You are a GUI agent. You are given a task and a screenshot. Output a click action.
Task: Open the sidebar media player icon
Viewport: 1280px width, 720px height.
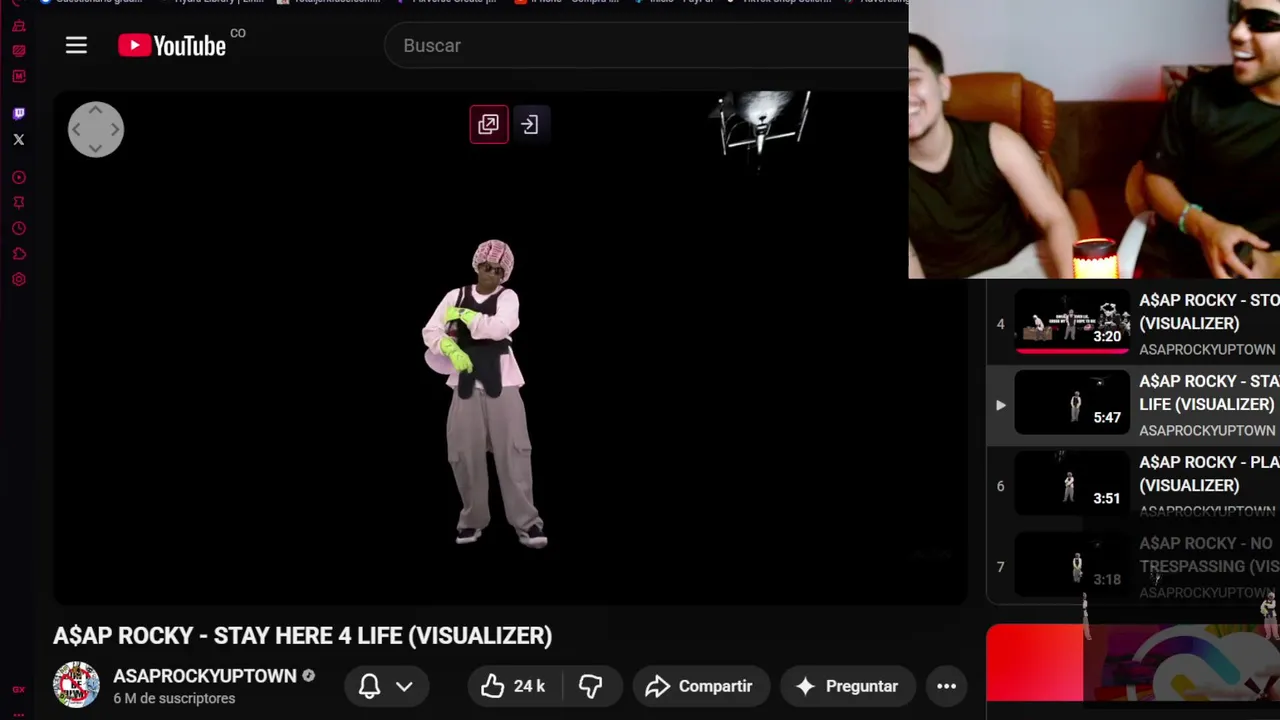19,178
